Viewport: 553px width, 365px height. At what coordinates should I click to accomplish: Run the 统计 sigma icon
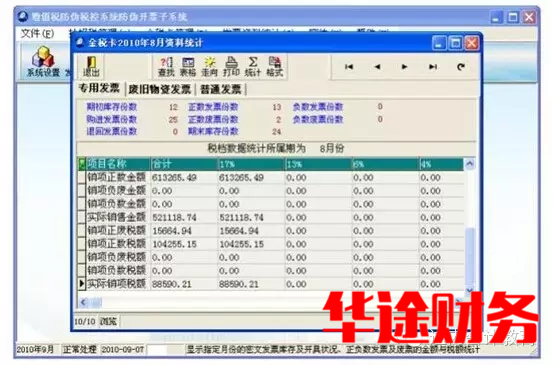coord(253,67)
